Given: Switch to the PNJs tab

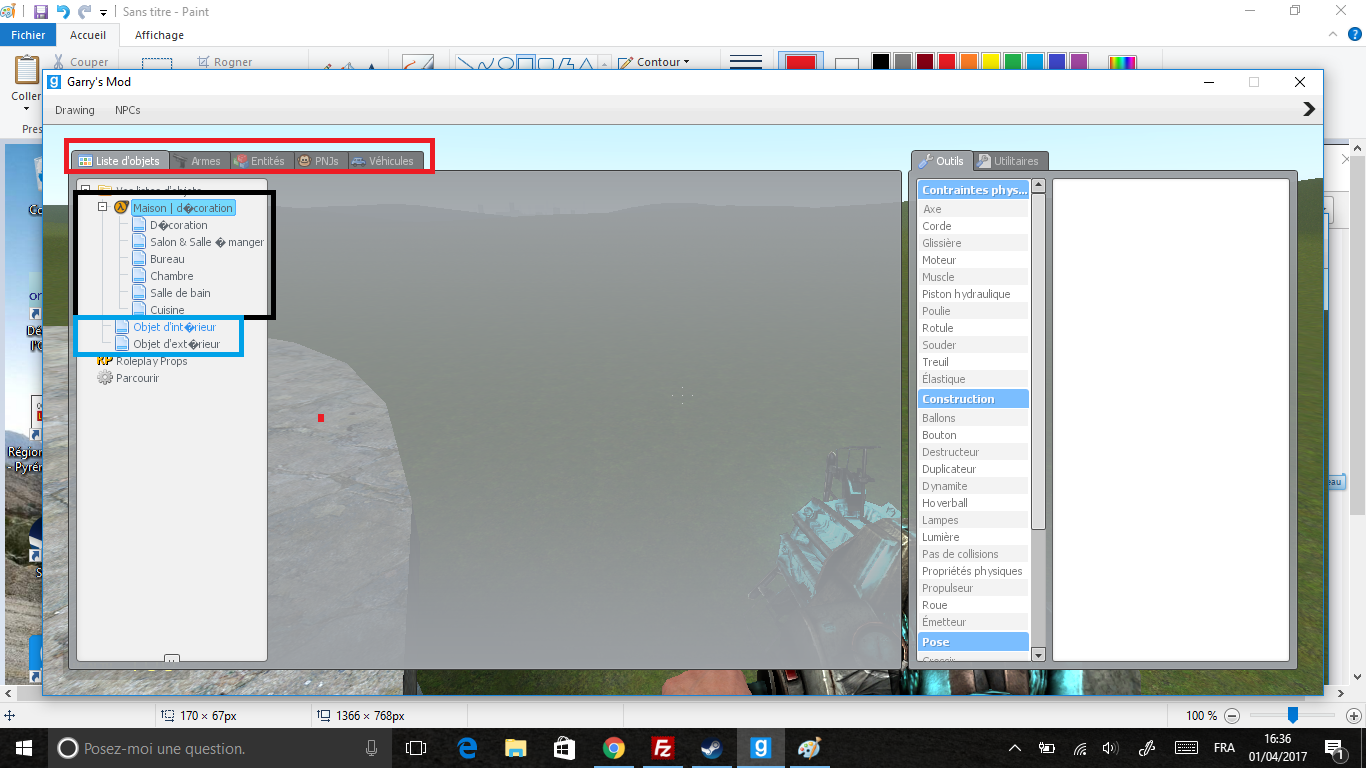Looking at the screenshot, I should (x=319, y=161).
